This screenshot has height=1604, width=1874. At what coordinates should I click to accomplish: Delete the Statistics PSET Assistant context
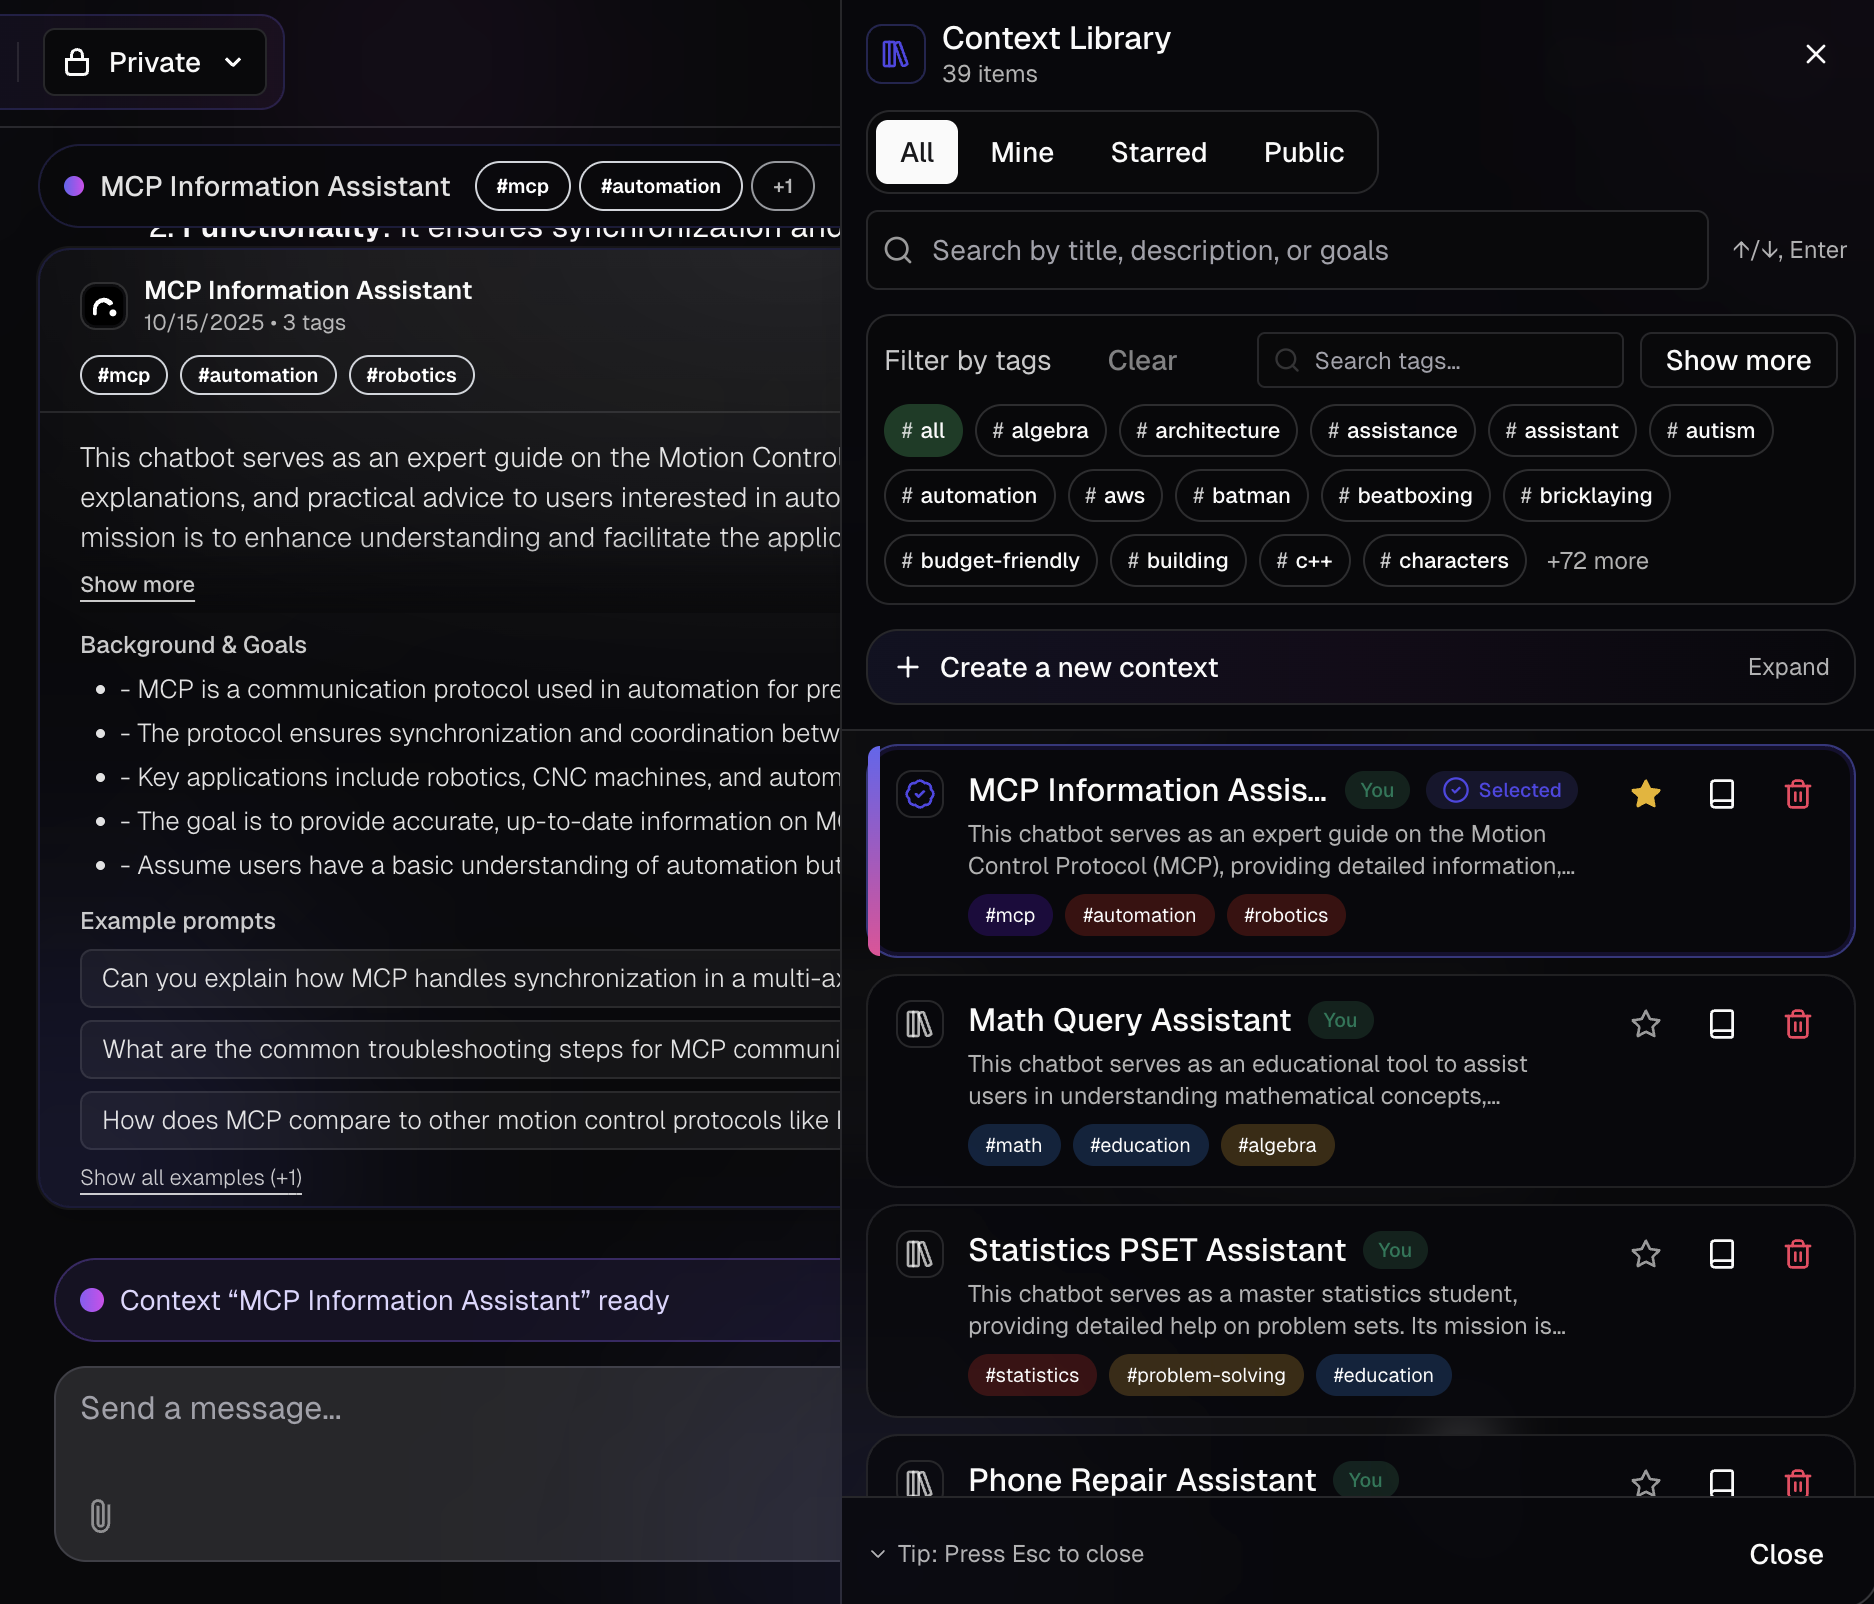(x=1797, y=1254)
